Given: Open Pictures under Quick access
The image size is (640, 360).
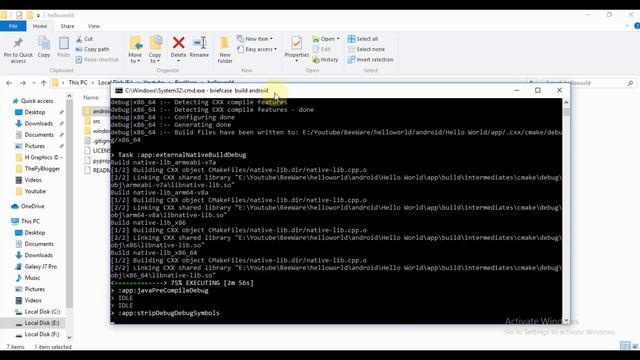Looking at the screenshot, I should click(x=34, y=146).
